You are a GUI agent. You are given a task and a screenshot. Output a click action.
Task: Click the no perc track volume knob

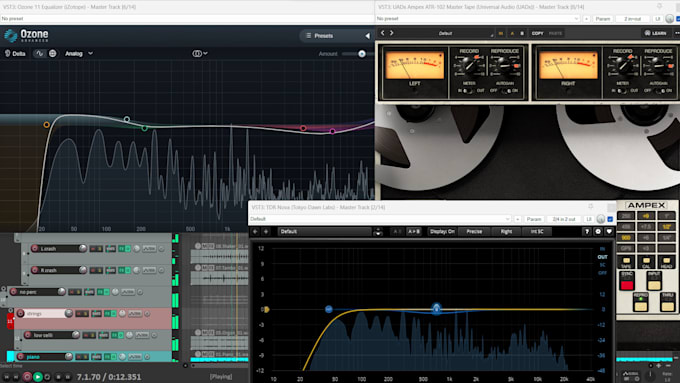coord(62,291)
